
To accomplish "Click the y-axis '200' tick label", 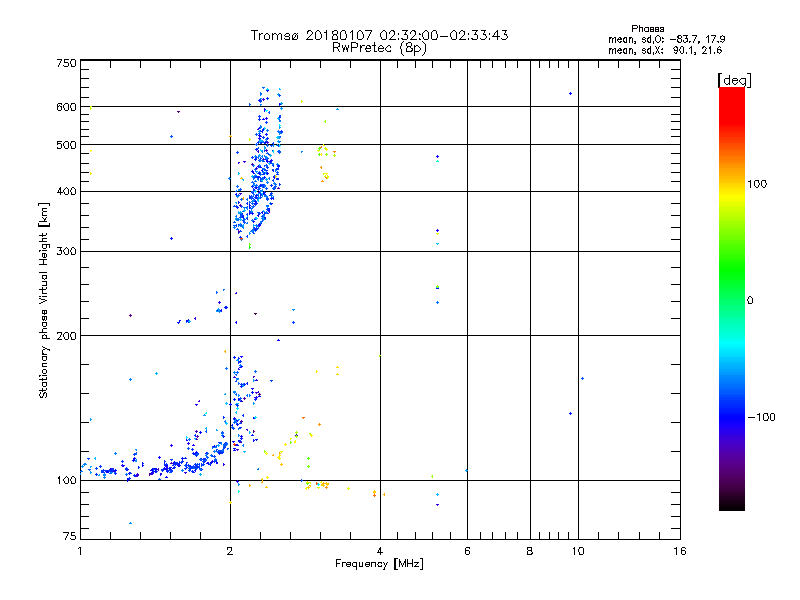I will (66, 336).
